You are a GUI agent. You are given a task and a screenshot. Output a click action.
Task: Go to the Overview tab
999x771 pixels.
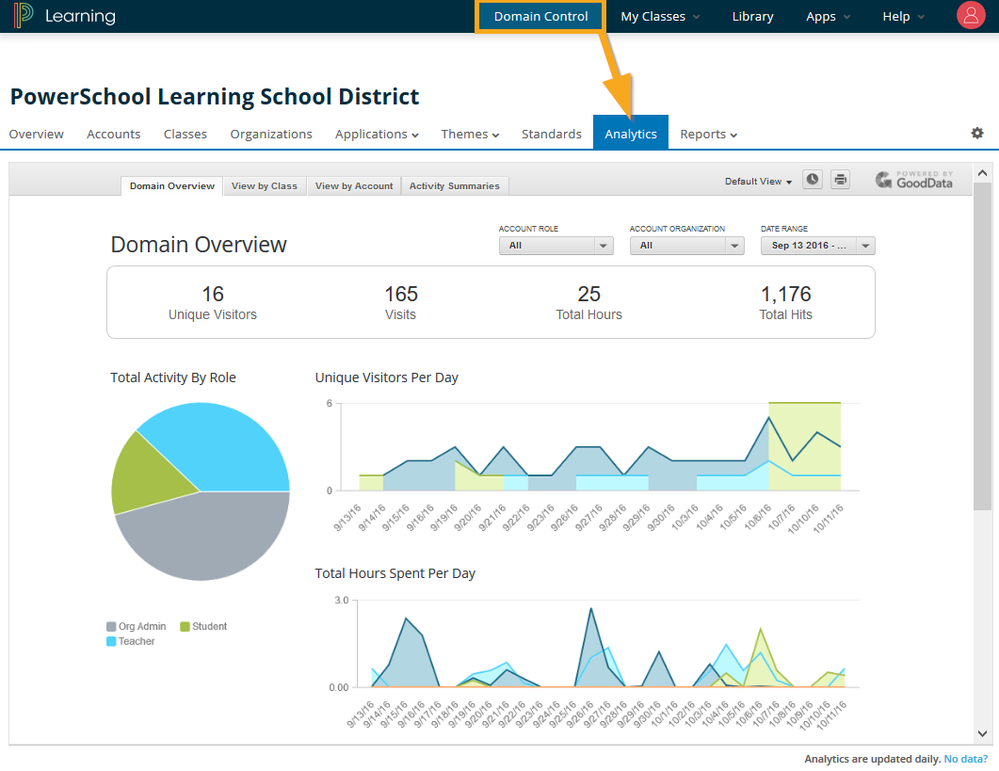point(36,134)
